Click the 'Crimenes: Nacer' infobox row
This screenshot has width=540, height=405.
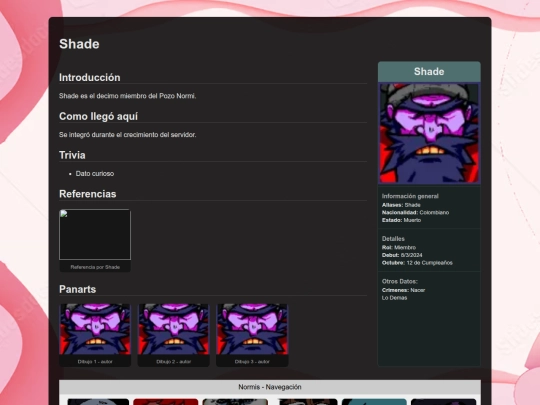click(x=403, y=290)
